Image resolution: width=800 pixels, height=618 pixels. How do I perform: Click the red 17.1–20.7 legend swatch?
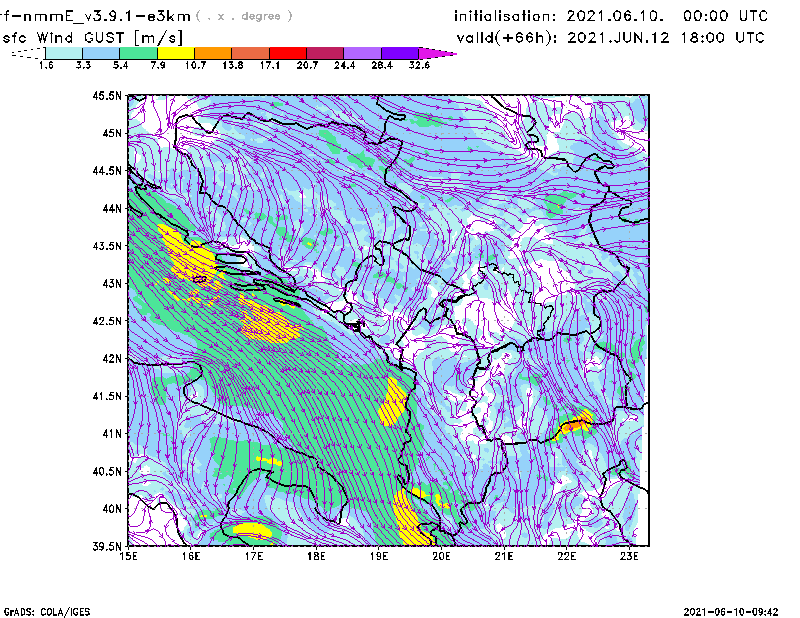click(x=288, y=53)
